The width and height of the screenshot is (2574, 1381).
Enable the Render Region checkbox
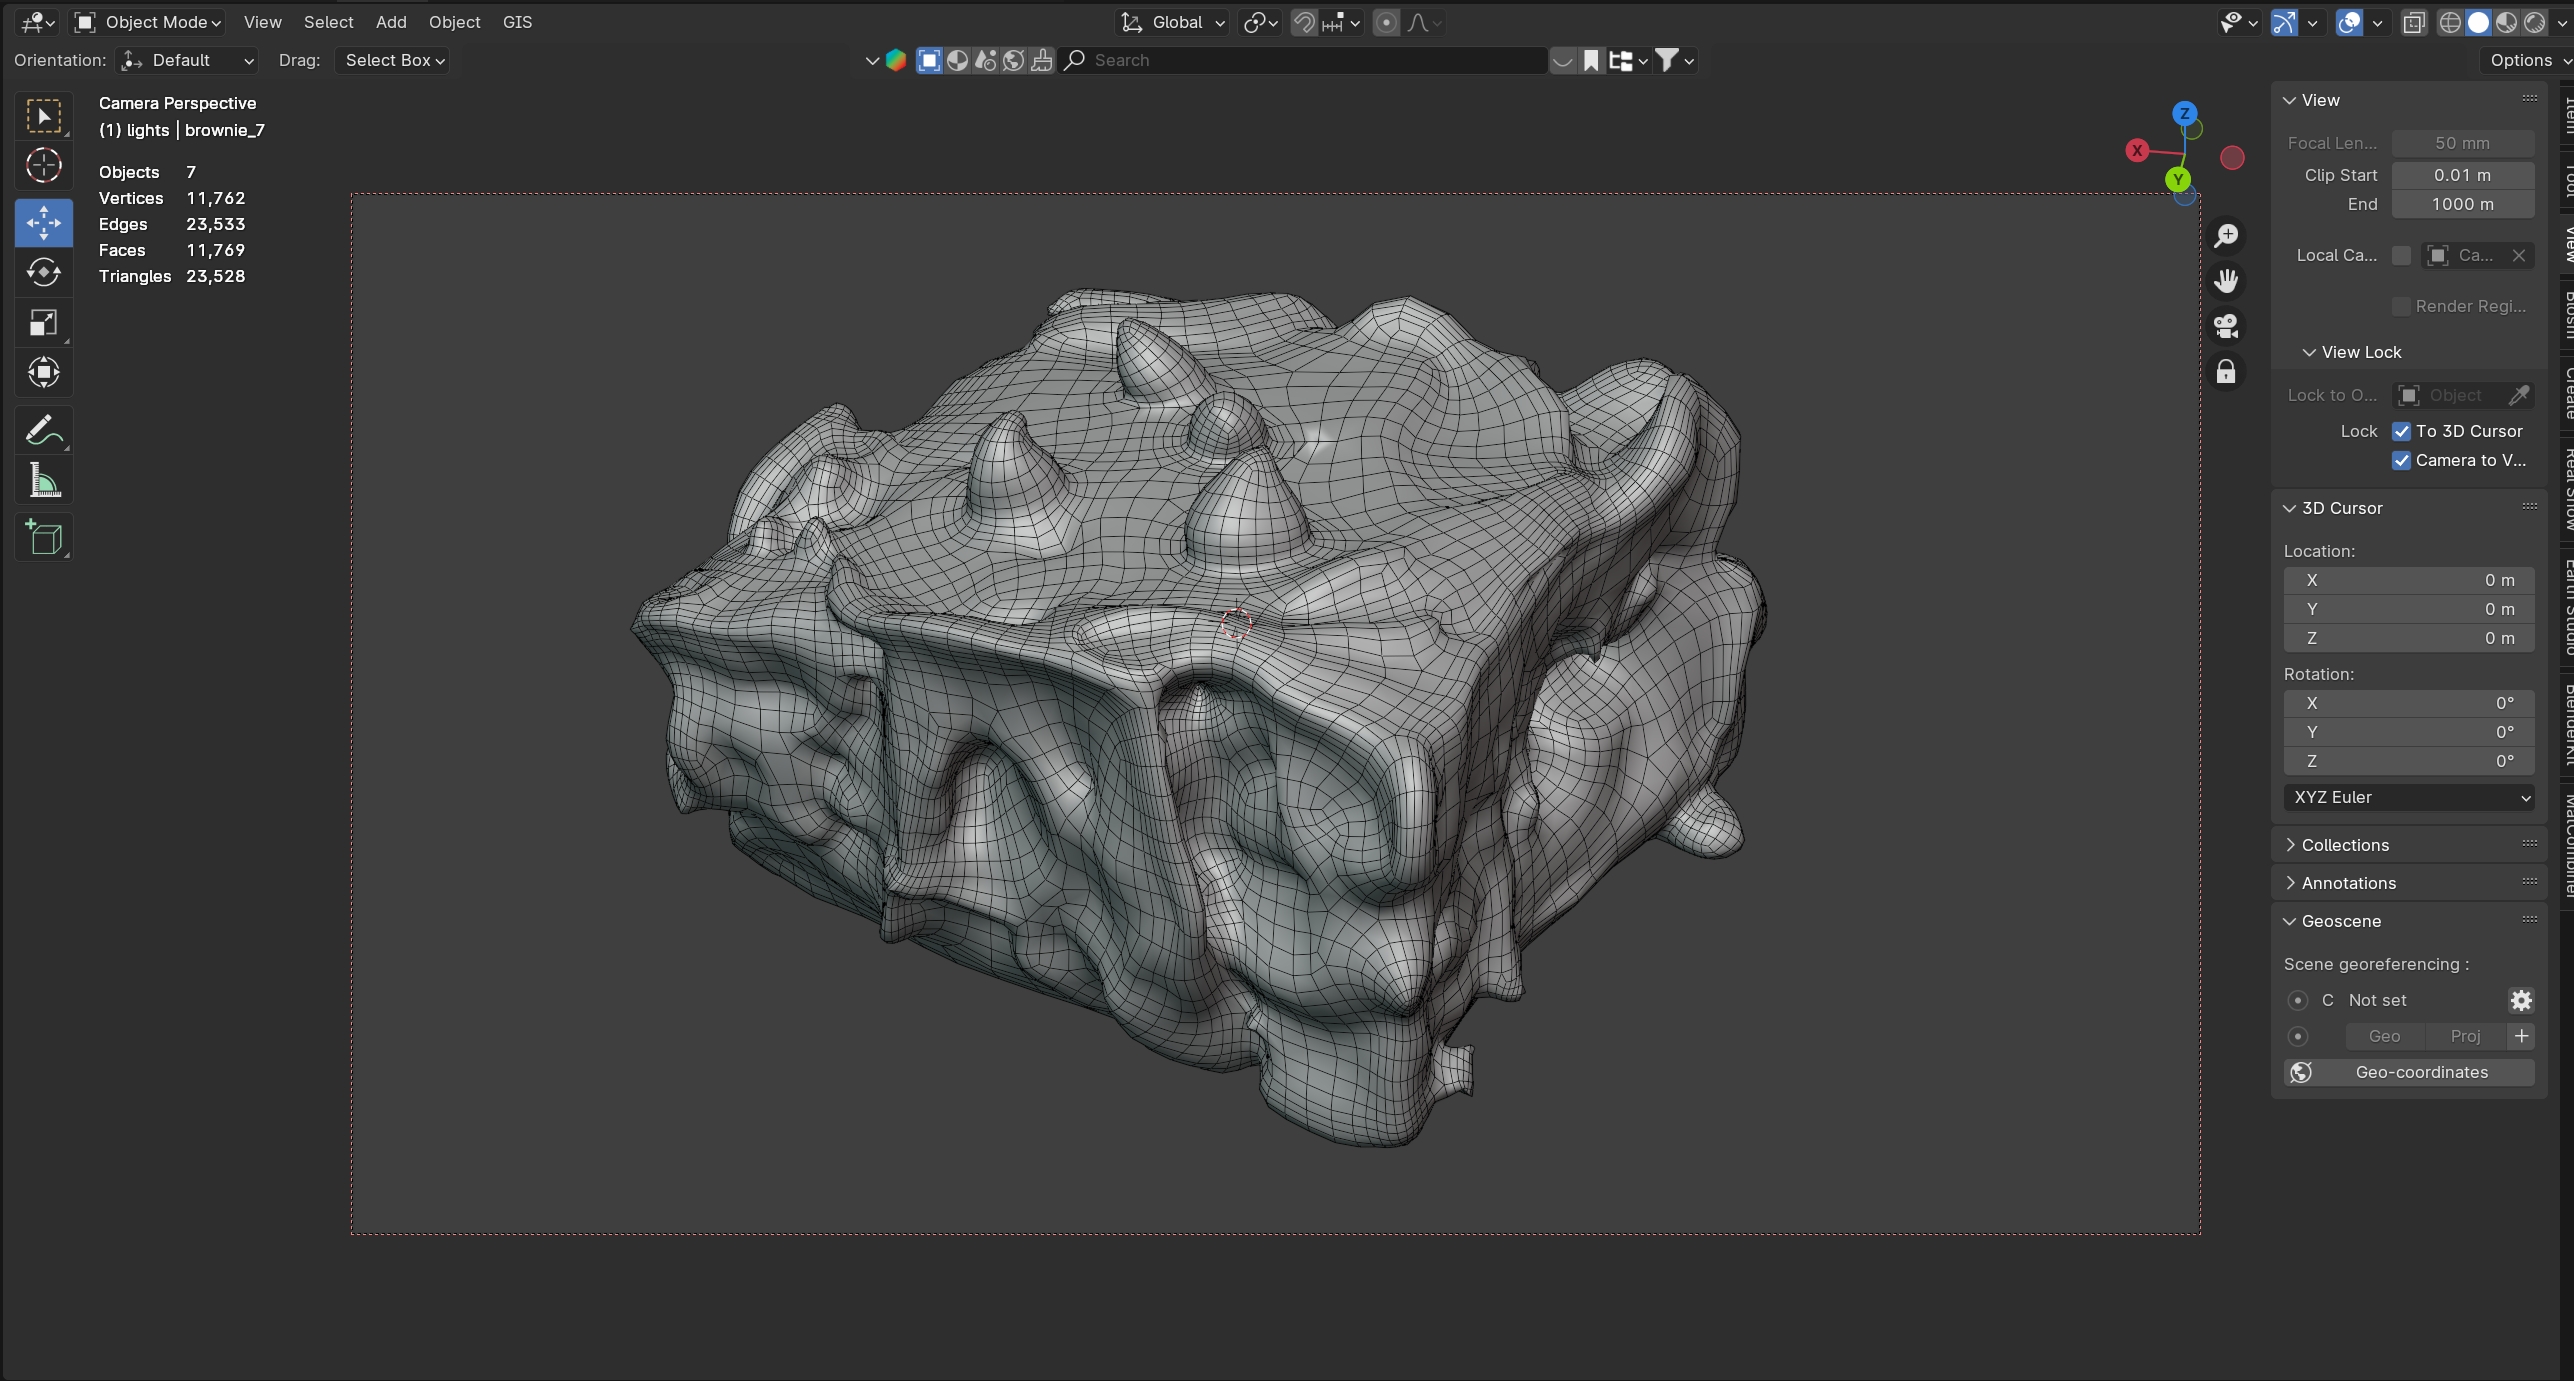pyautogui.click(x=2401, y=306)
